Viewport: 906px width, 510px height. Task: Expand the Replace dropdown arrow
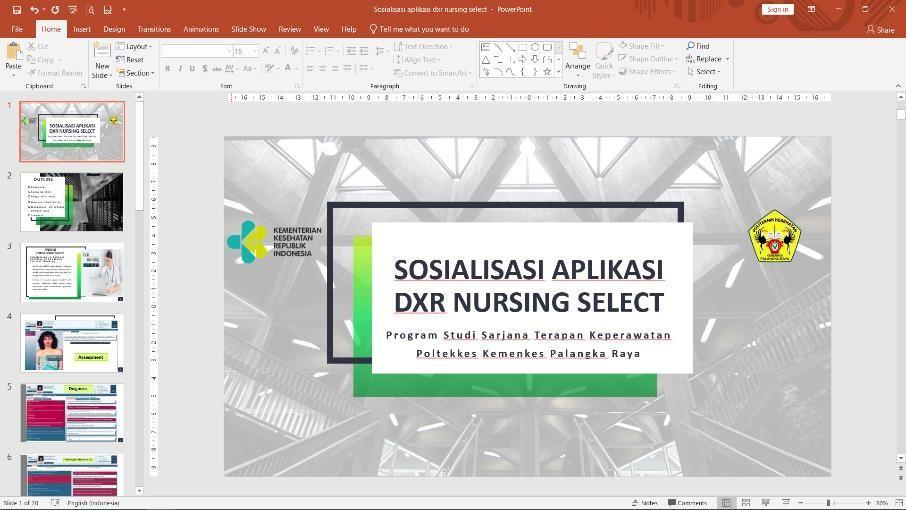pos(727,59)
